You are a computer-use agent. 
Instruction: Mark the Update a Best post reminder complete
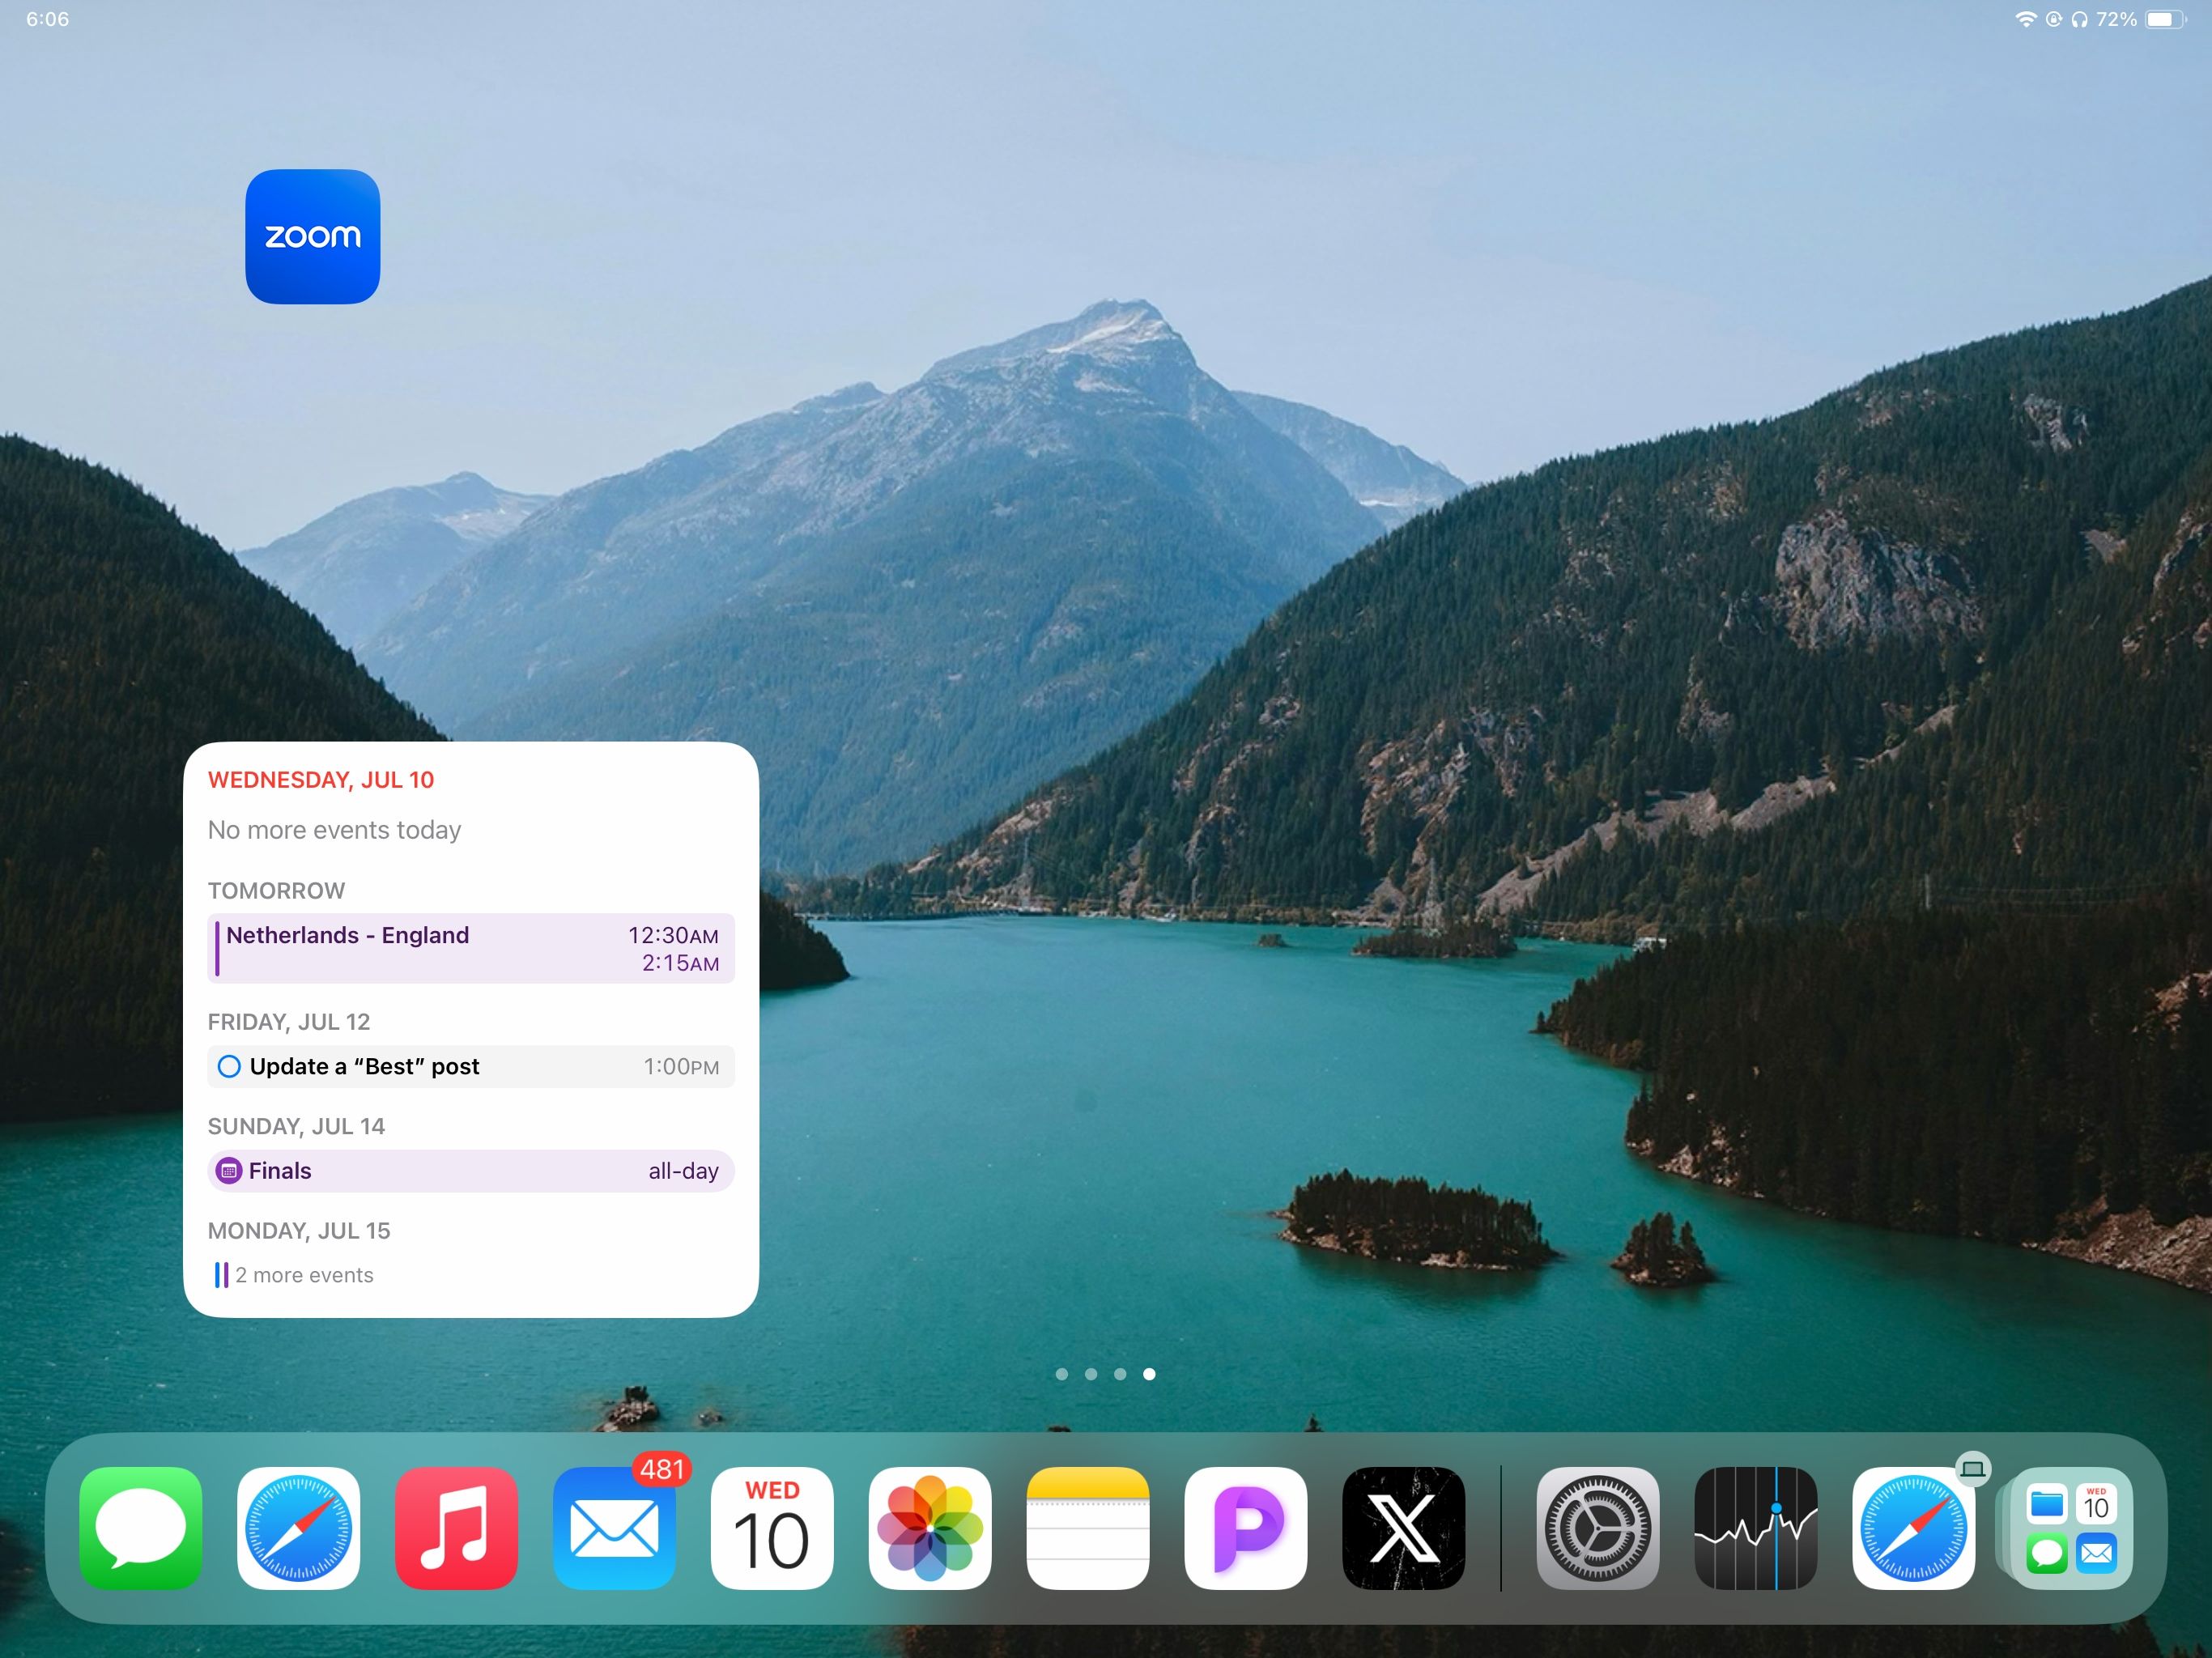229,1066
